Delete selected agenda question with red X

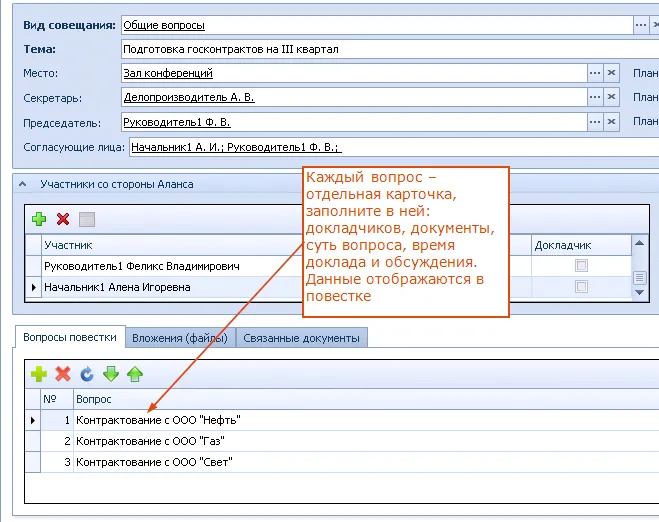63,374
